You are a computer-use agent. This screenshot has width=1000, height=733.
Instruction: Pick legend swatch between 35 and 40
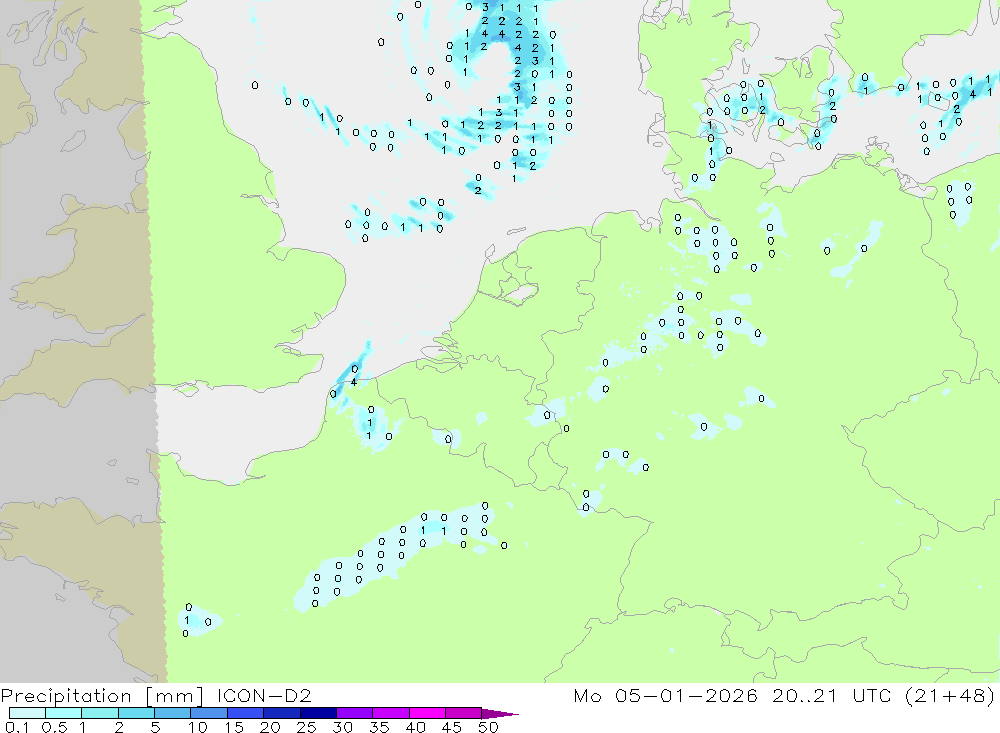click(391, 713)
